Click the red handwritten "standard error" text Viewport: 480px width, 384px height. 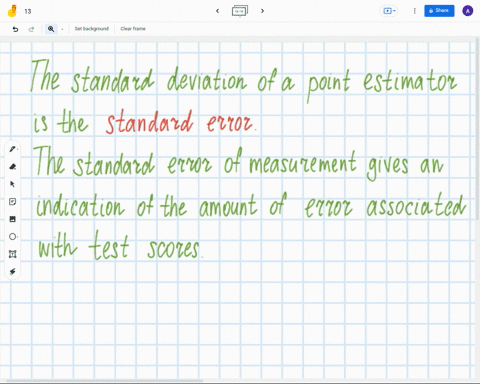pos(181,123)
